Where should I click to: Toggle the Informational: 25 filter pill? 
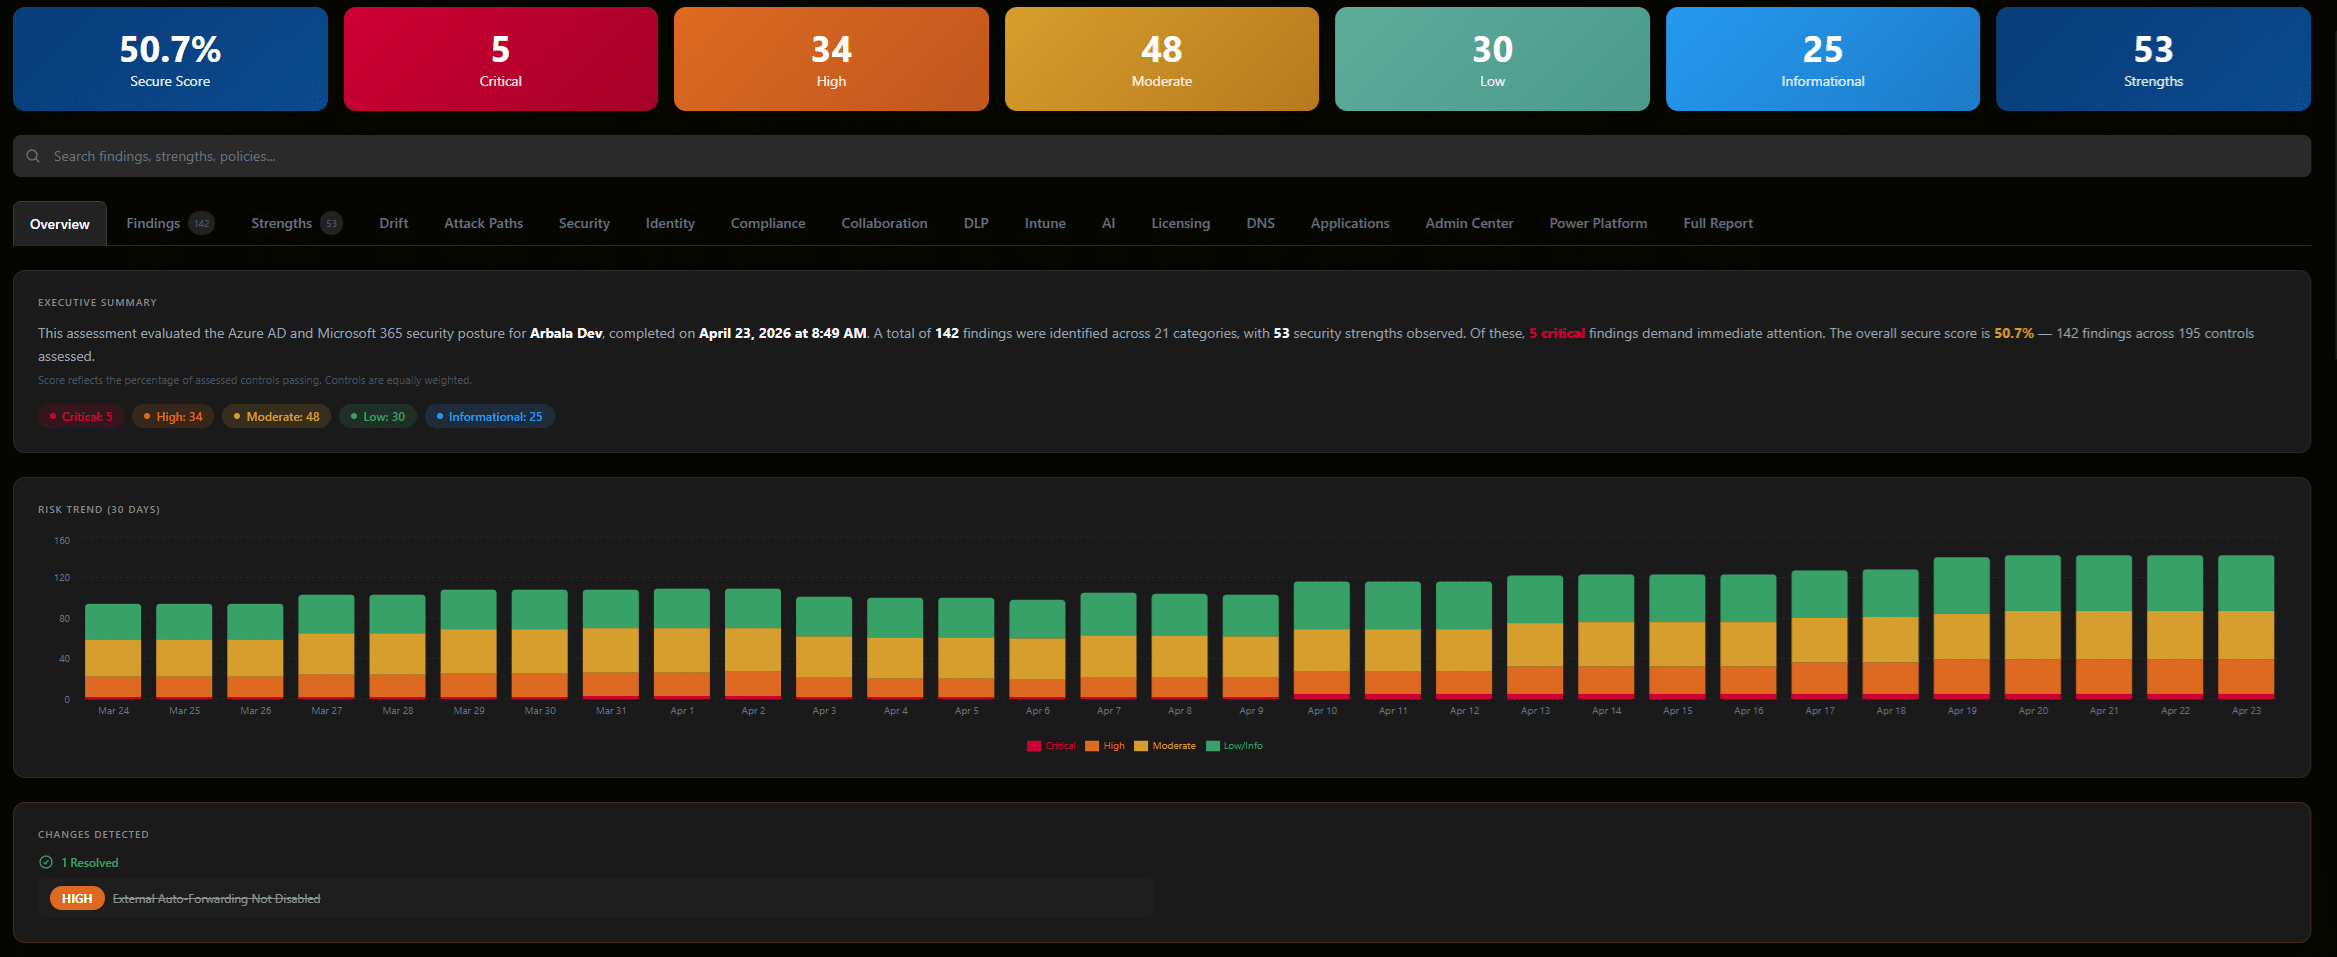489,416
